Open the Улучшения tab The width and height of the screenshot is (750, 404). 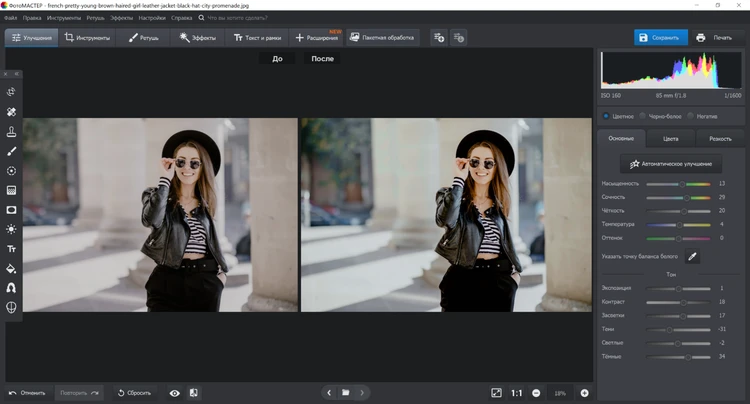point(32,38)
